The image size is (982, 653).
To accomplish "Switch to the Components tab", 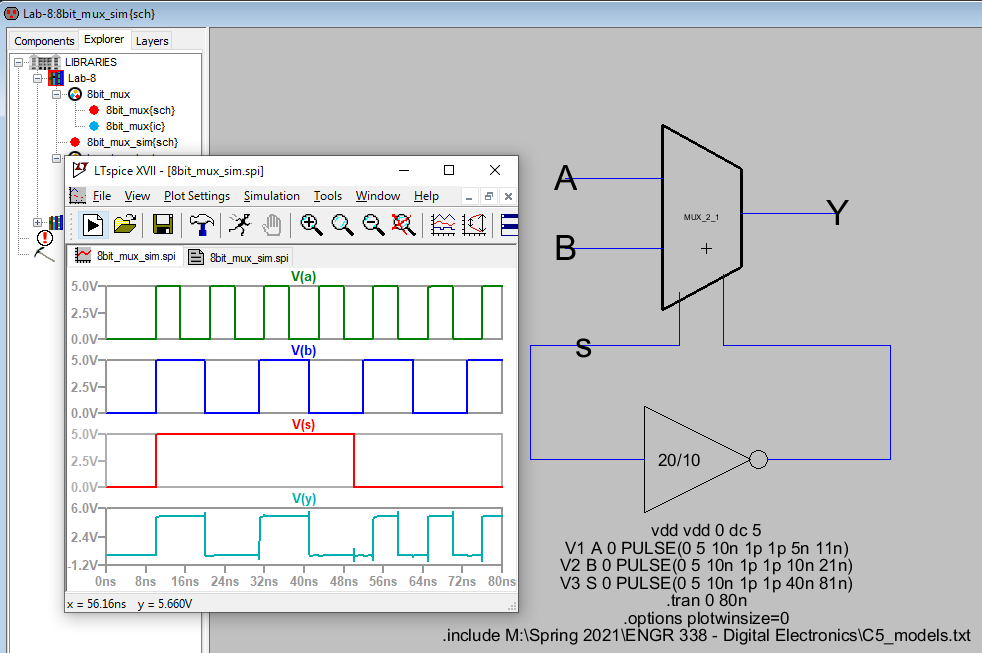I will [x=44, y=41].
